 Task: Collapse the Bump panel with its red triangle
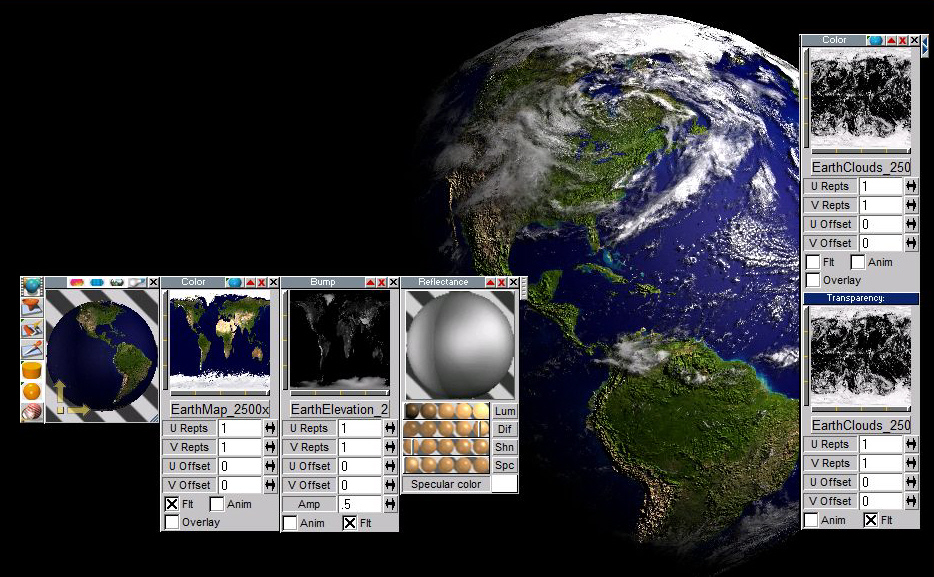(371, 282)
